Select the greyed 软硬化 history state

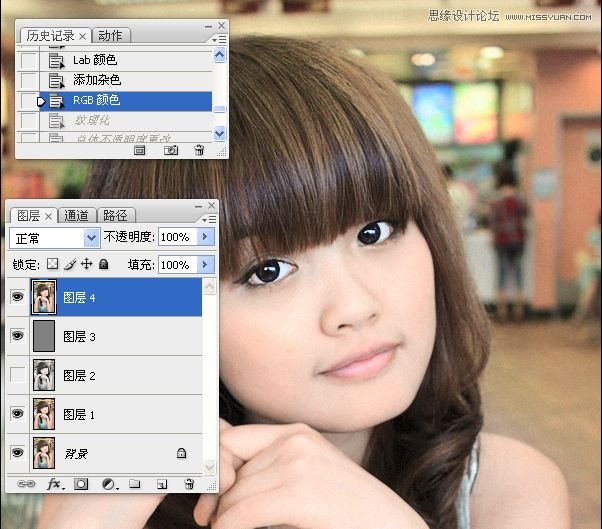click(x=126, y=121)
